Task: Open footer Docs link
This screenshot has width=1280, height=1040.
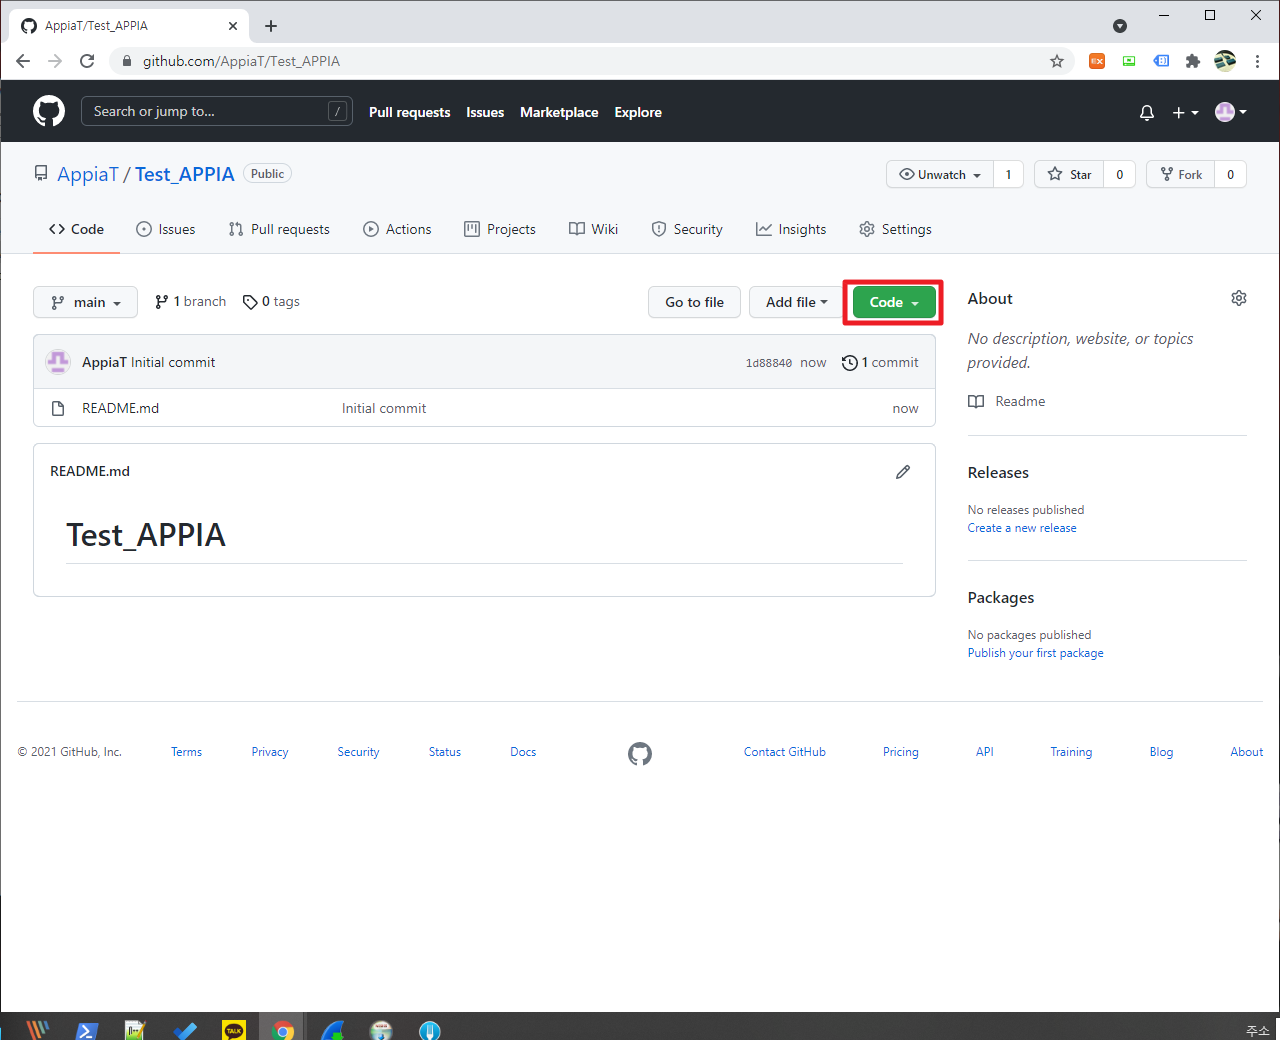Action: click(523, 752)
